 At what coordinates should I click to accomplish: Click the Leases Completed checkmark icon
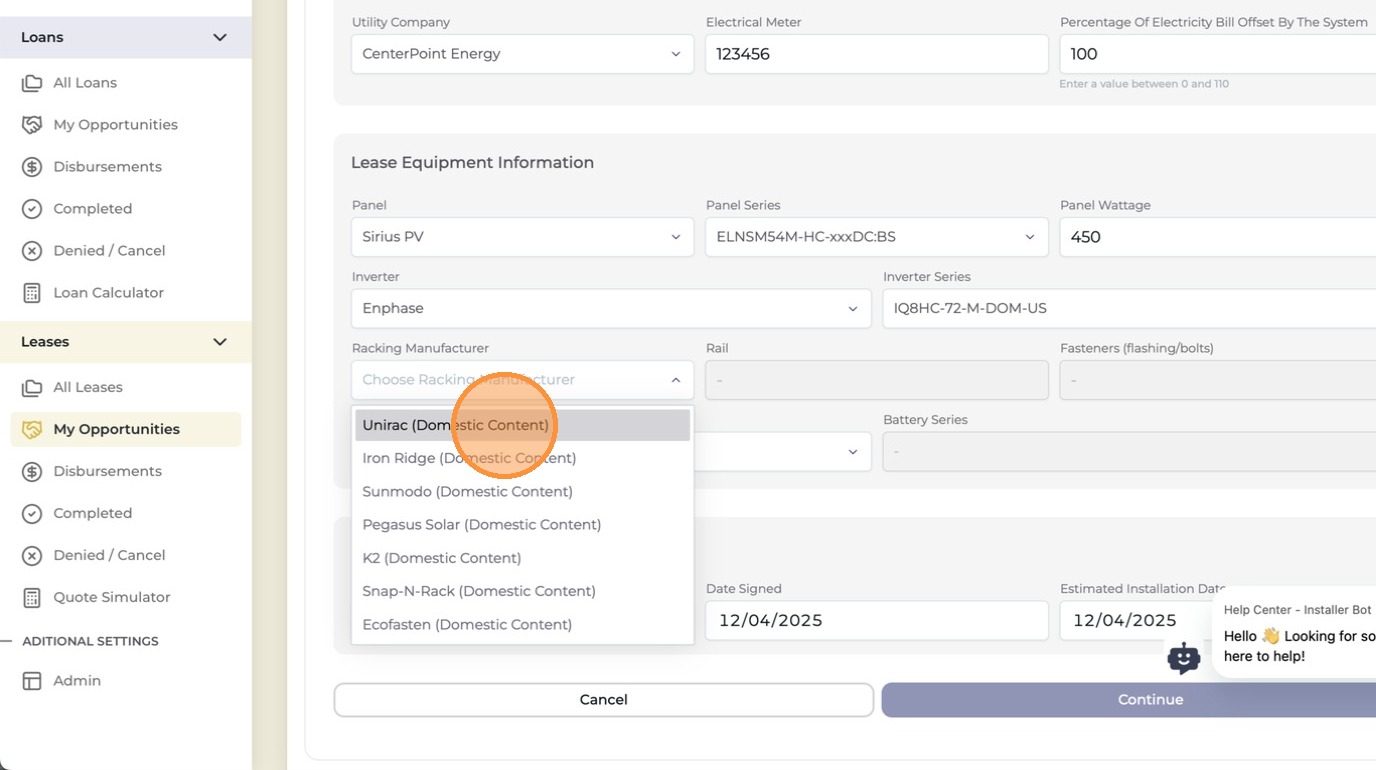(x=32, y=513)
